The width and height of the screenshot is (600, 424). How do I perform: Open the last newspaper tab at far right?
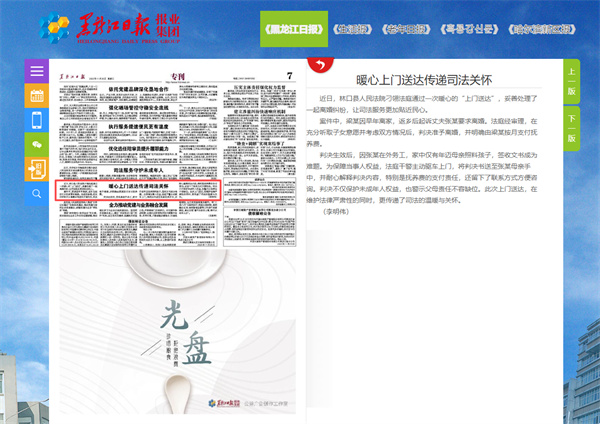[549, 28]
